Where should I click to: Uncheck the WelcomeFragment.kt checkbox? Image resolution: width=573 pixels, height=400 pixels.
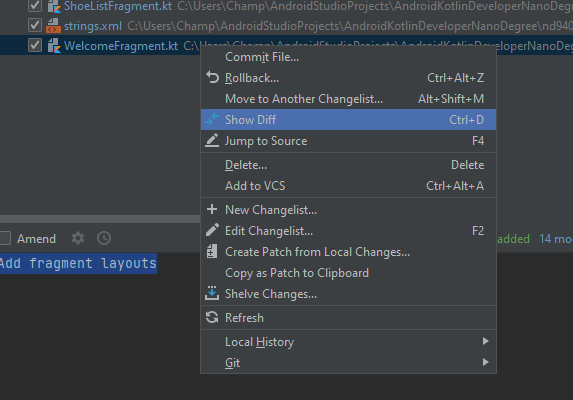click(35, 45)
